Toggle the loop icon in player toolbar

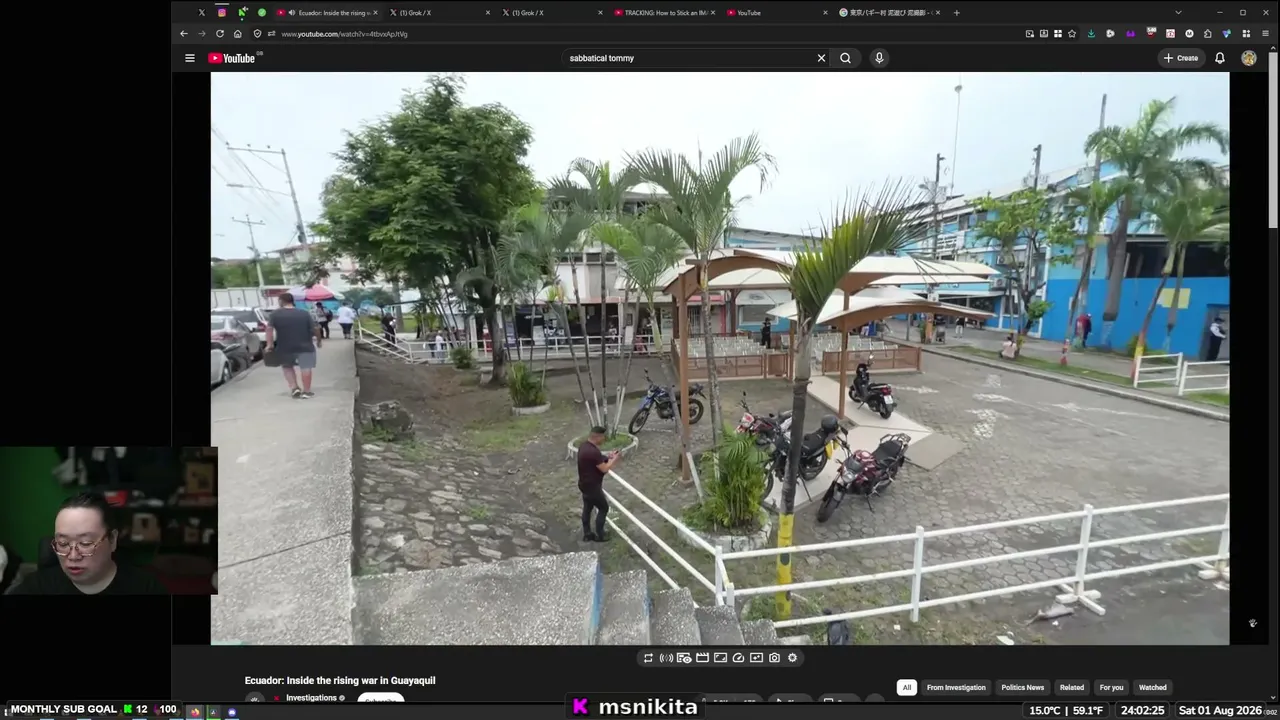click(x=648, y=658)
